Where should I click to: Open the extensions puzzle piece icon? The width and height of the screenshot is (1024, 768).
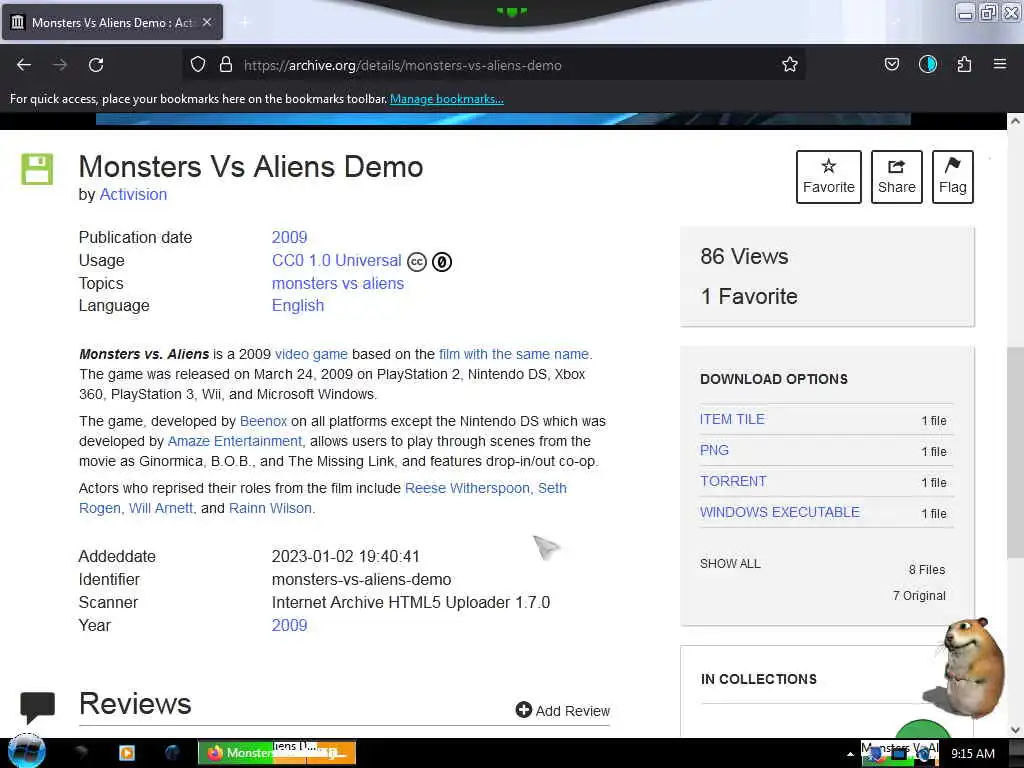click(x=964, y=65)
